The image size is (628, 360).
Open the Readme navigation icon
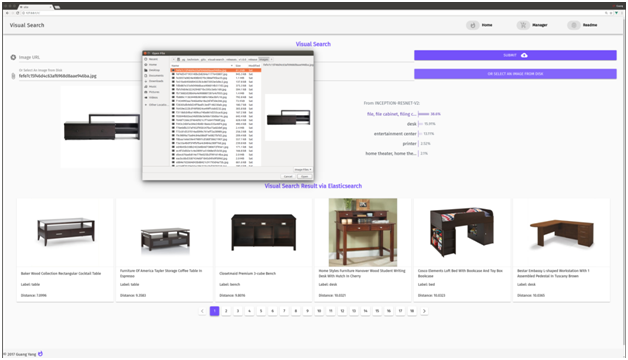click(x=574, y=25)
